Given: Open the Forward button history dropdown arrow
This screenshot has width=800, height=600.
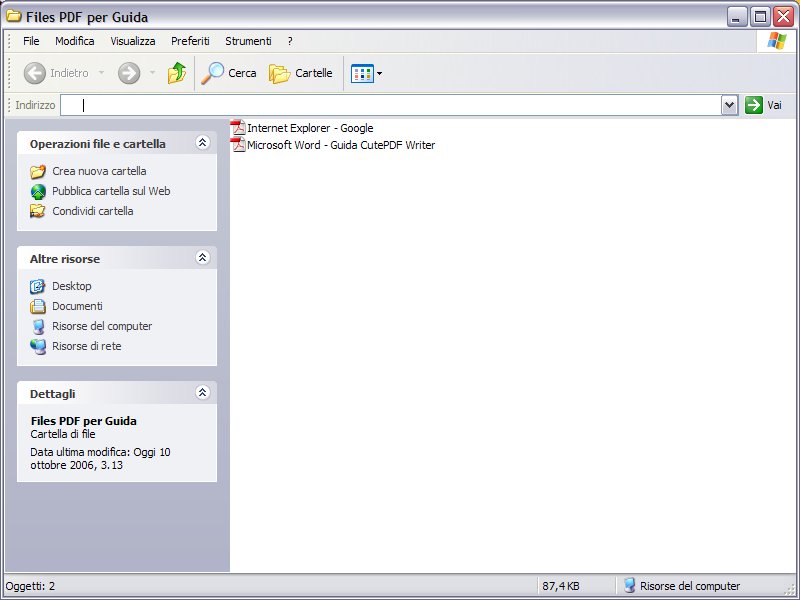Looking at the screenshot, I should pyautogui.click(x=152, y=73).
